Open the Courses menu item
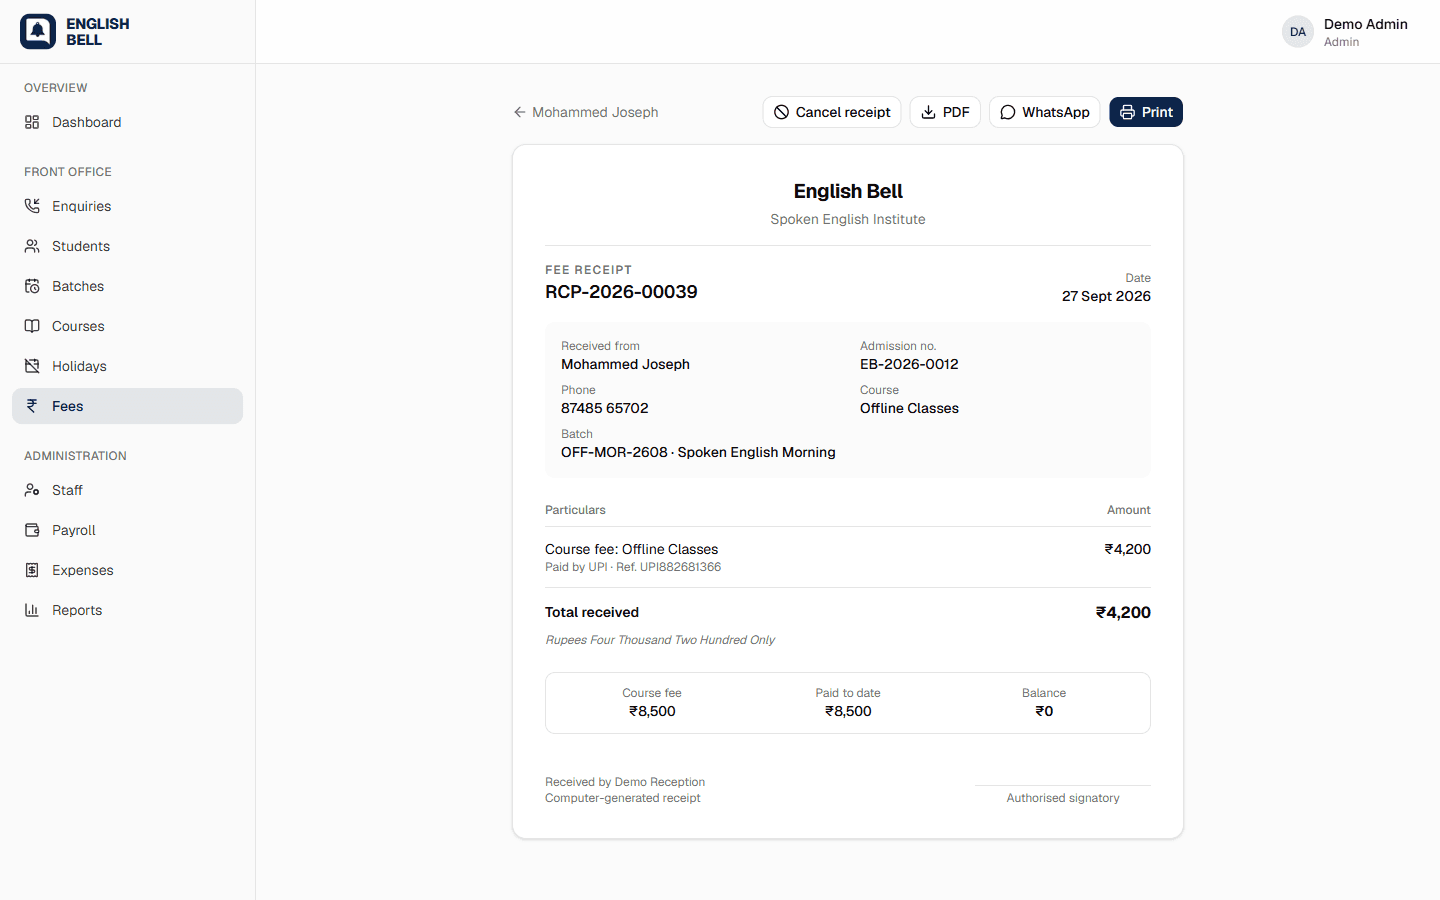This screenshot has height=900, width=1440. [127, 326]
